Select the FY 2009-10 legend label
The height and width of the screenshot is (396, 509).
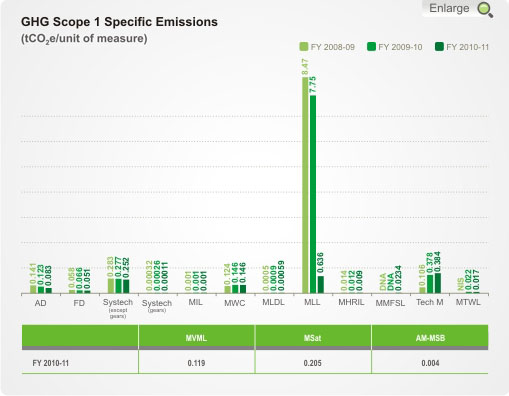coord(400,47)
